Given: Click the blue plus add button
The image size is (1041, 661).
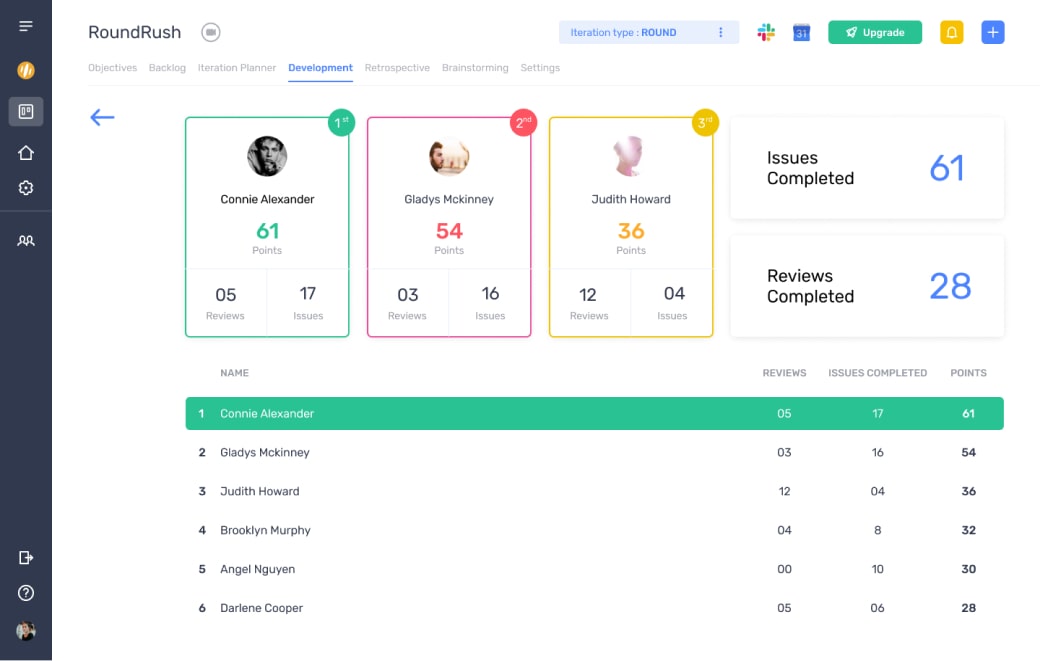Looking at the screenshot, I should [992, 32].
